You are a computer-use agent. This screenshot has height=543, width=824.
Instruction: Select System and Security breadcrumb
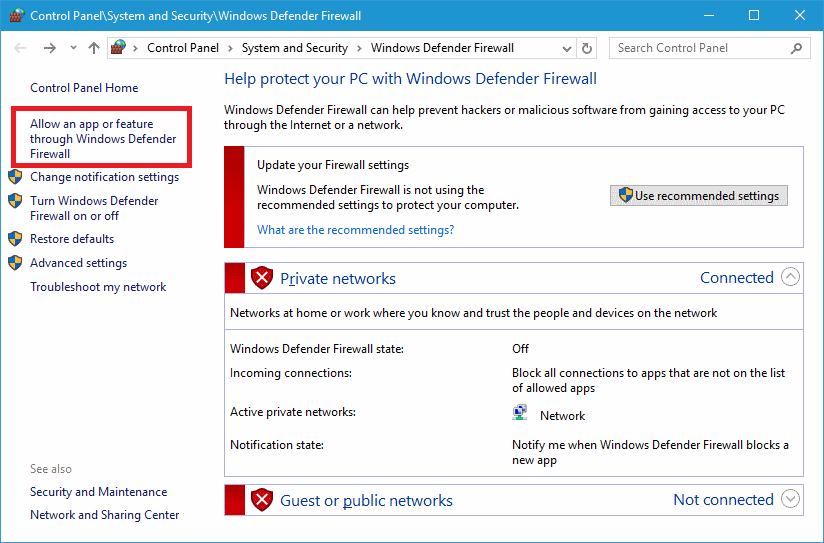point(295,48)
